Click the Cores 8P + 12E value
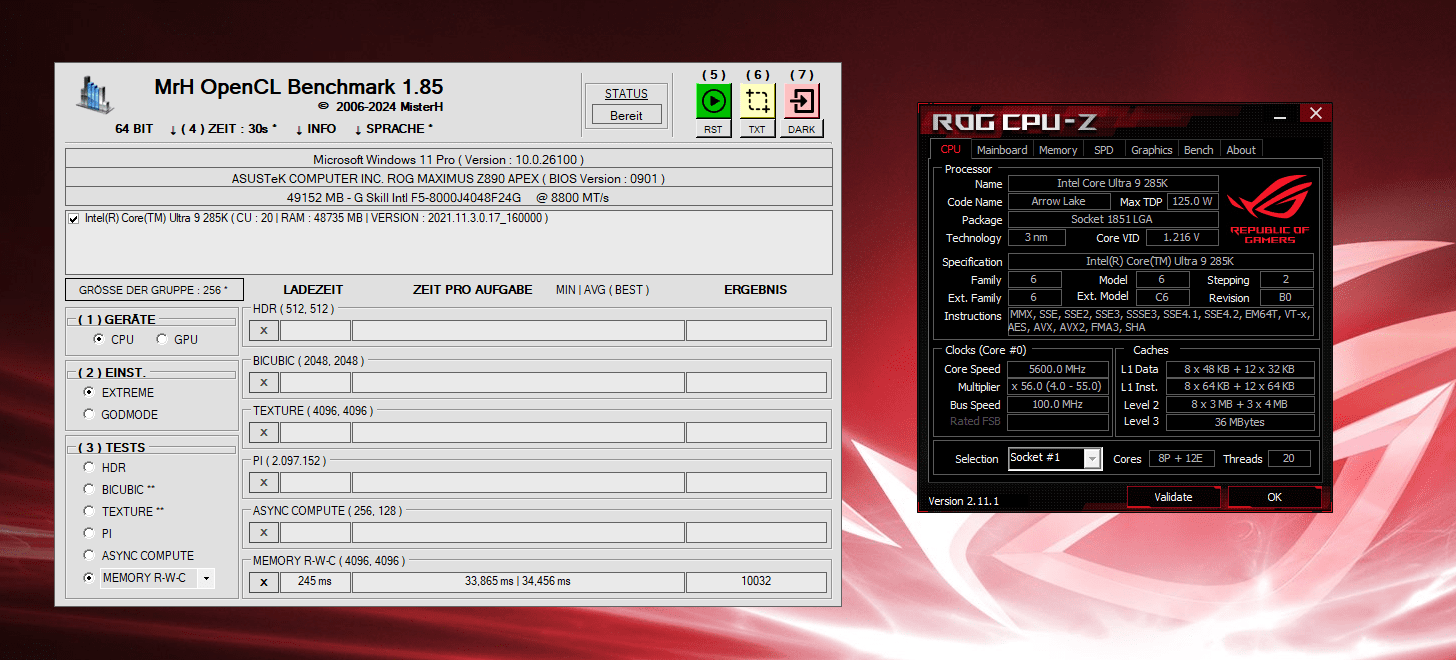 tap(1180, 458)
